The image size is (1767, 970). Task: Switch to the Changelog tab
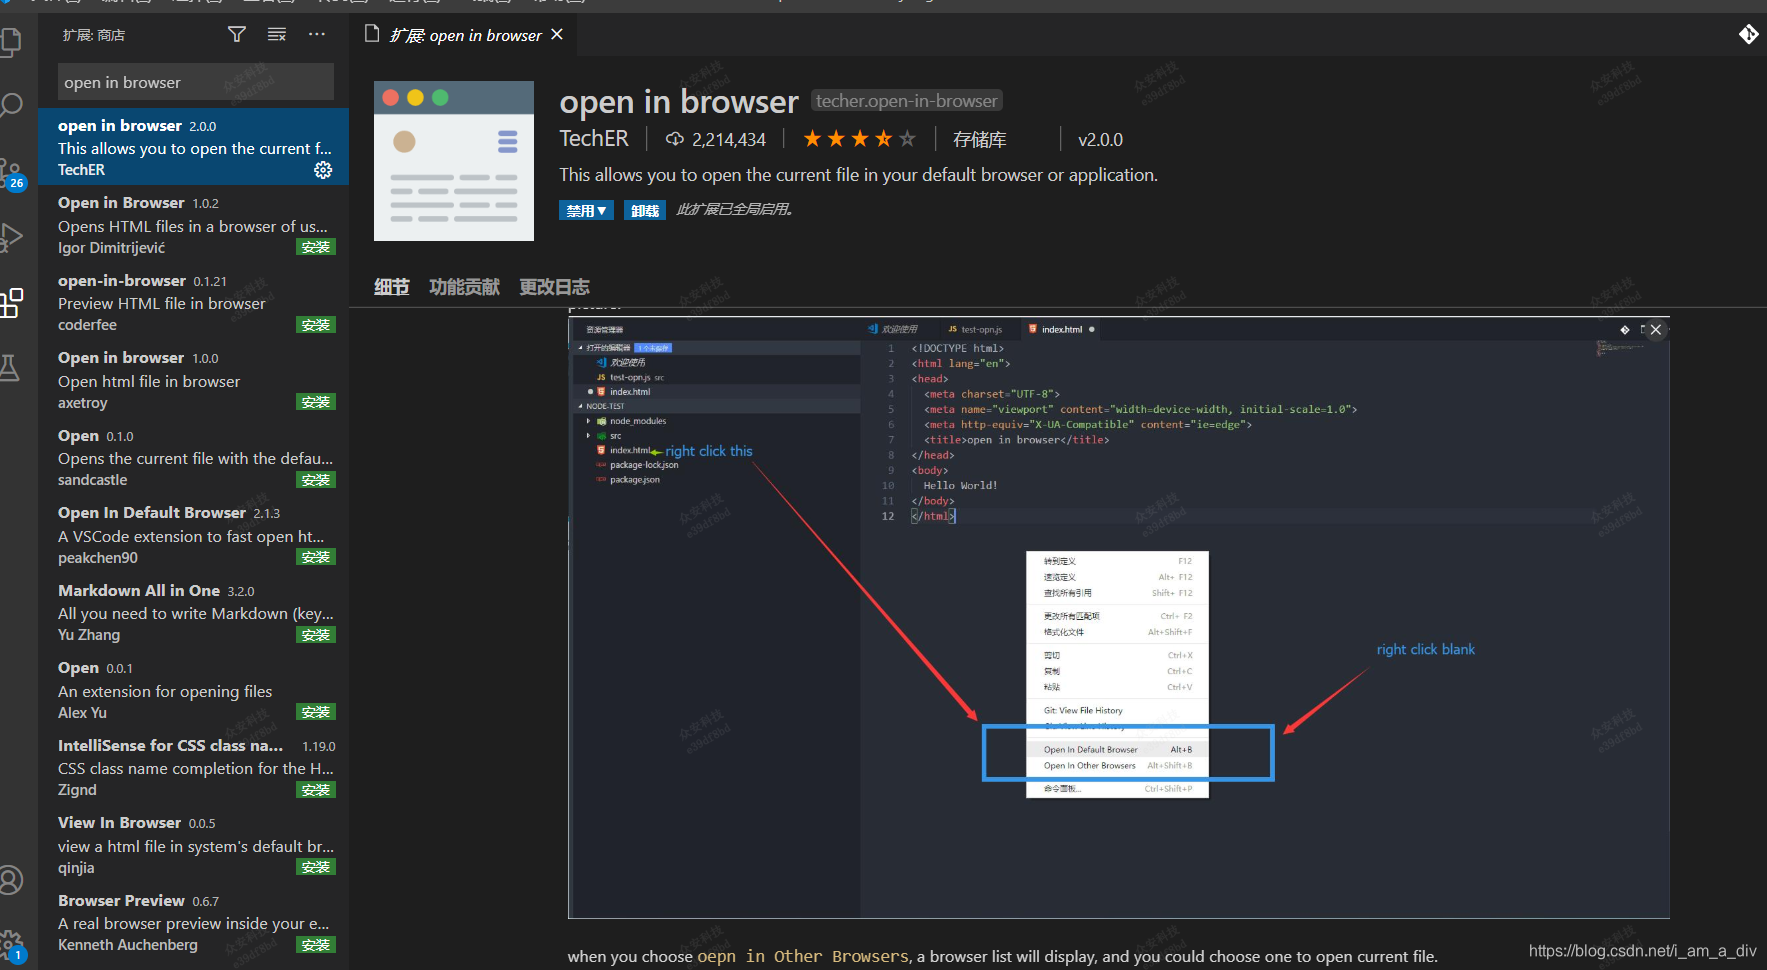(554, 287)
